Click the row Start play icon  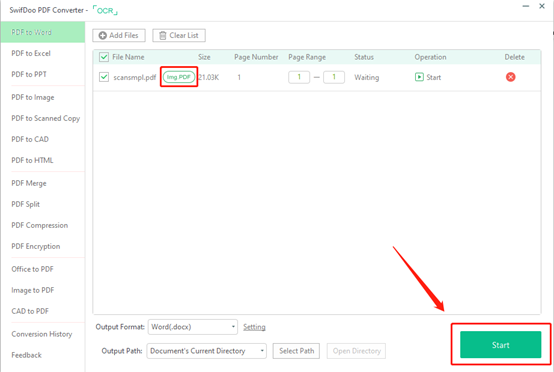[x=419, y=77]
